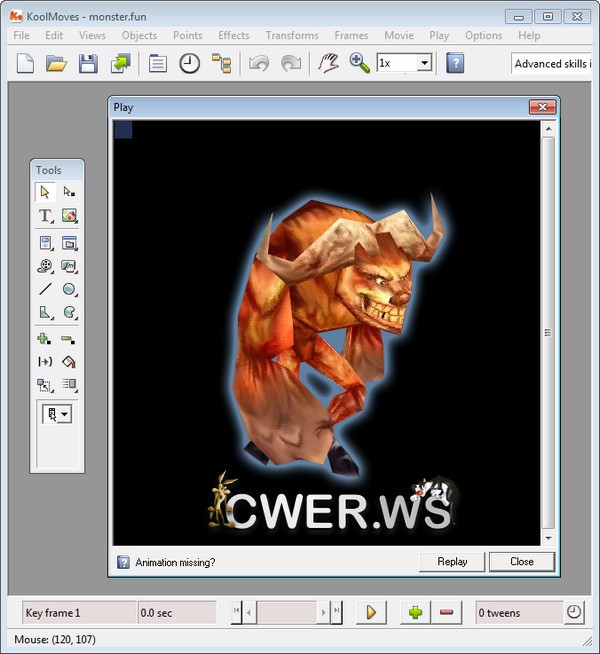
Task: Play the animation with yellow play button
Action: (x=371, y=613)
